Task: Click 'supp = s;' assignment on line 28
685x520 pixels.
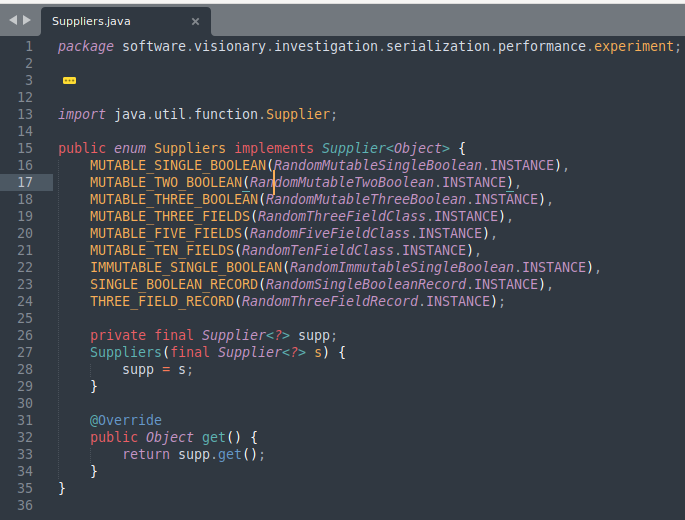Action: [x=158, y=370]
